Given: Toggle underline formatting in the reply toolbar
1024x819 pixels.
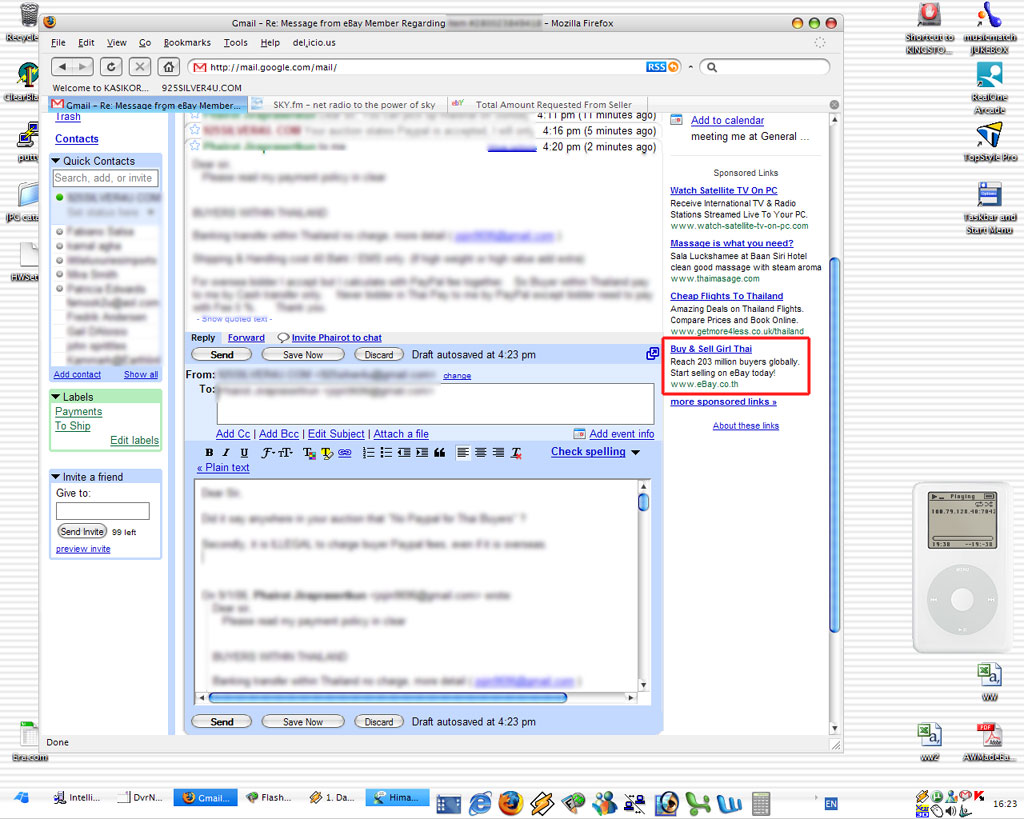Looking at the screenshot, I should coord(244,453).
